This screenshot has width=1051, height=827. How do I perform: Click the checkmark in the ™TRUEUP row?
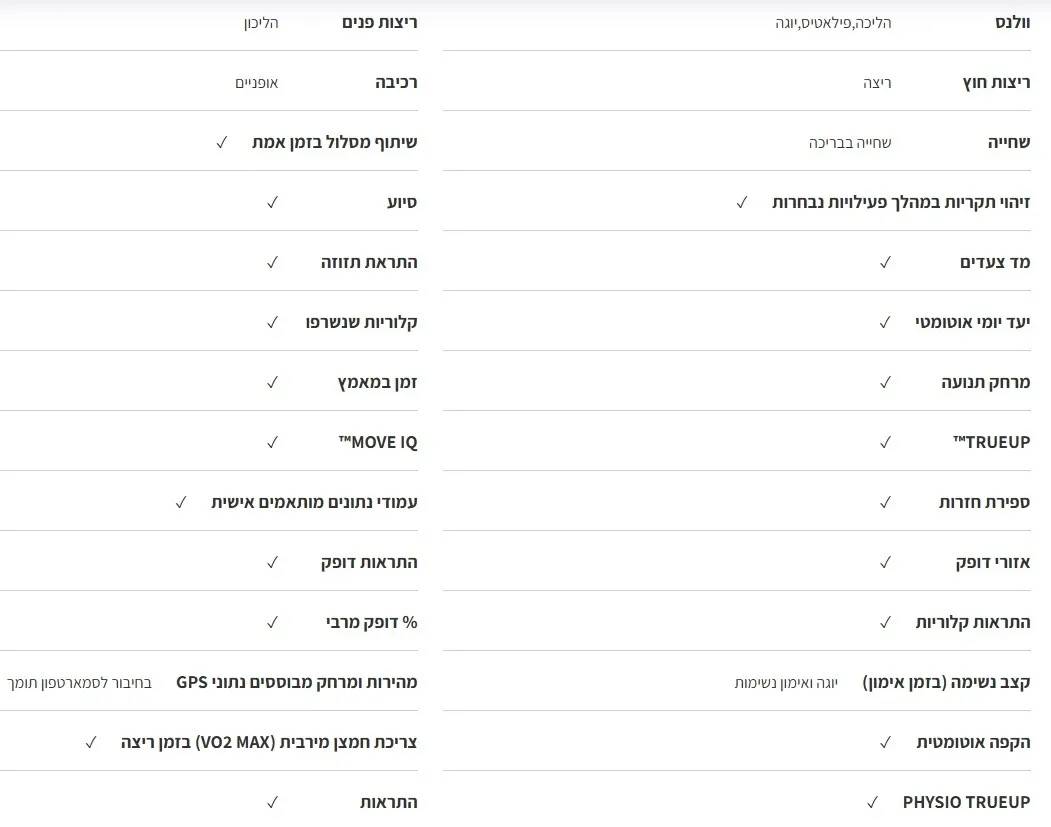[x=885, y=442]
